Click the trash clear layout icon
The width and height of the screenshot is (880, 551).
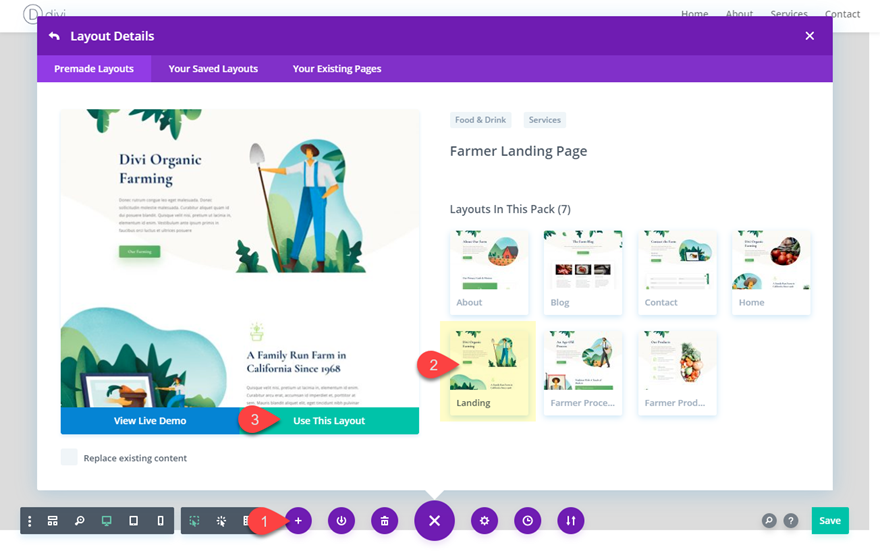[384, 521]
